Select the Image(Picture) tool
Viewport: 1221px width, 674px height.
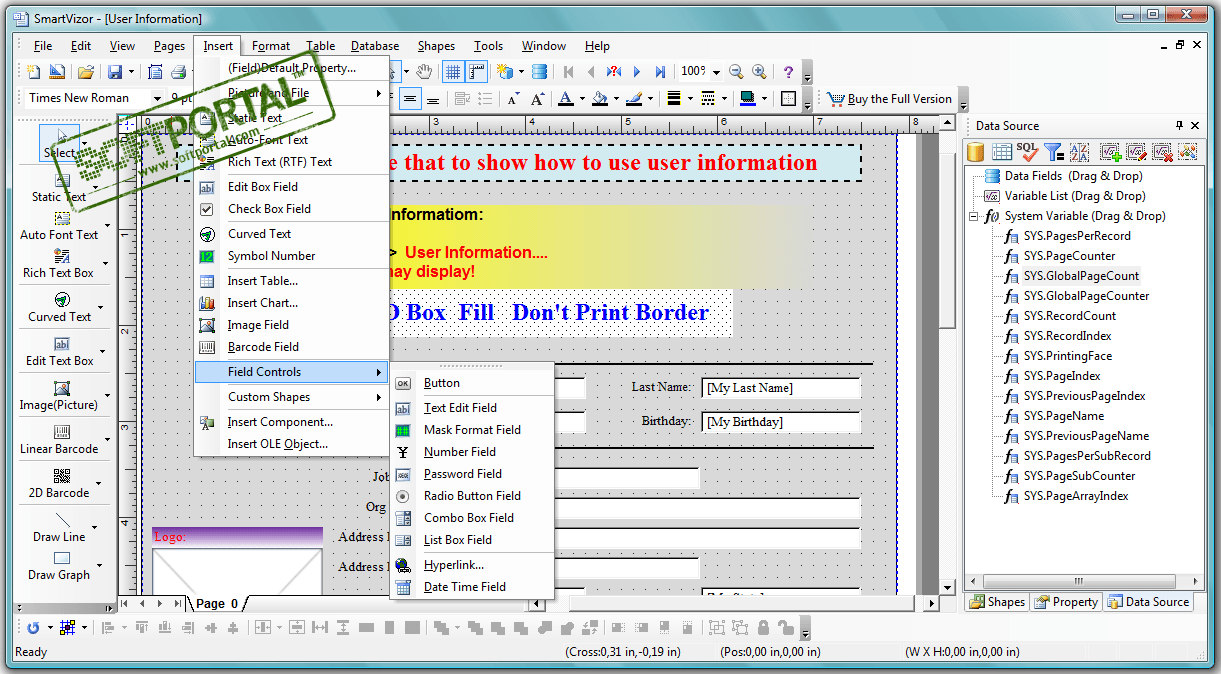pos(59,395)
